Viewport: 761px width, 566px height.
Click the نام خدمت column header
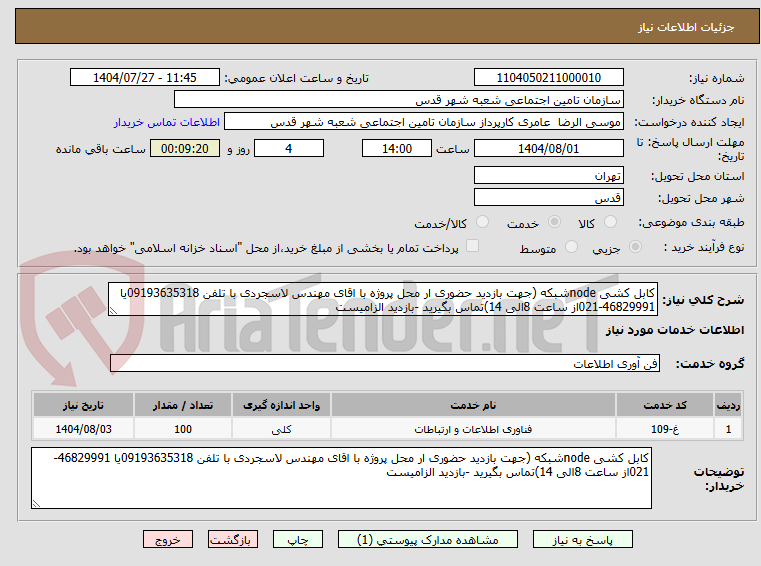[x=473, y=405]
